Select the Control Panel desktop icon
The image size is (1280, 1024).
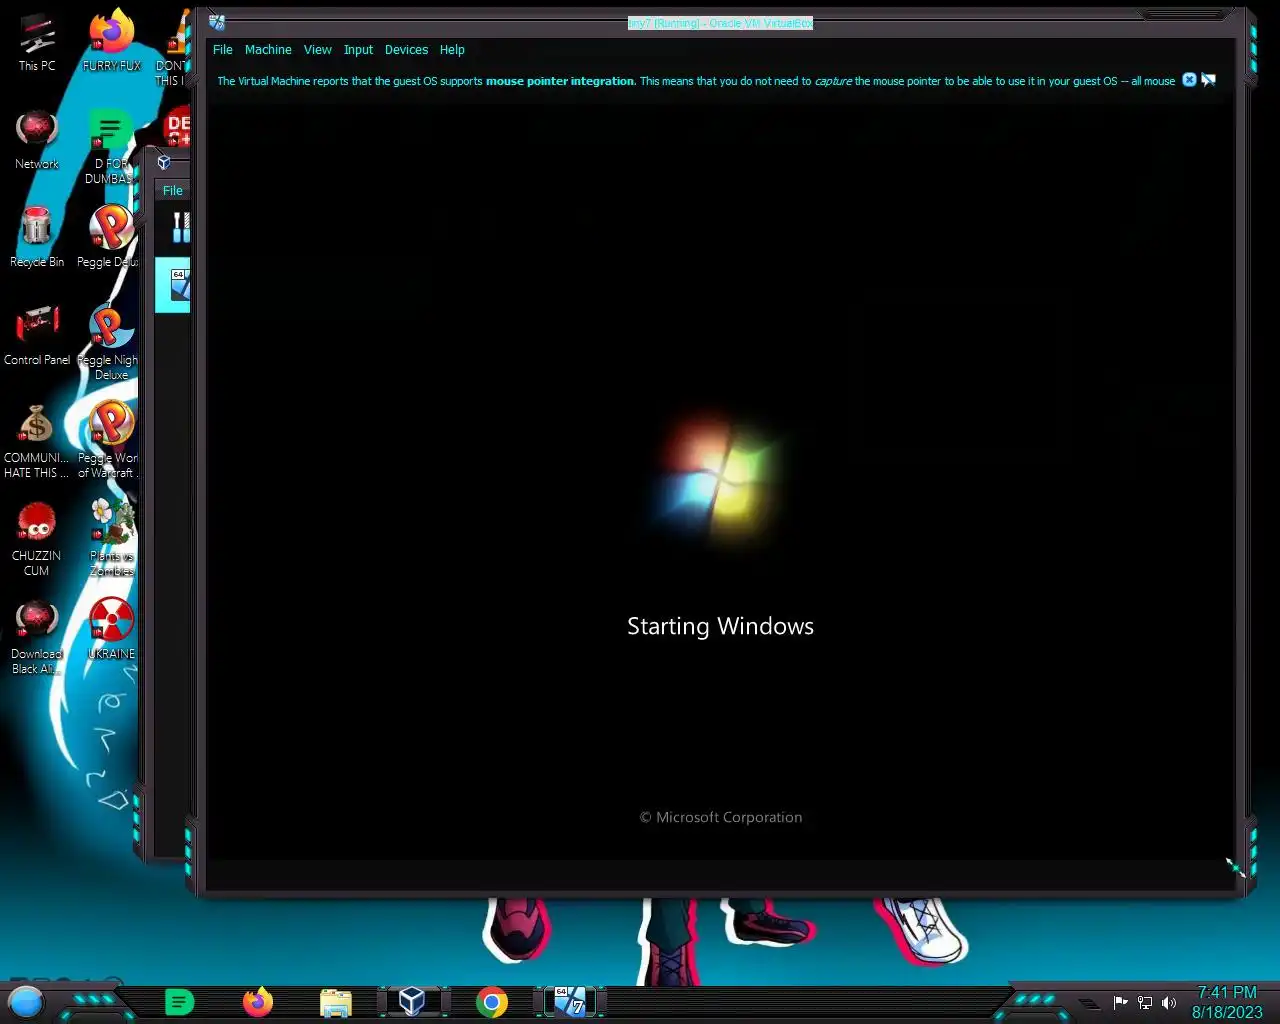(x=37, y=335)
